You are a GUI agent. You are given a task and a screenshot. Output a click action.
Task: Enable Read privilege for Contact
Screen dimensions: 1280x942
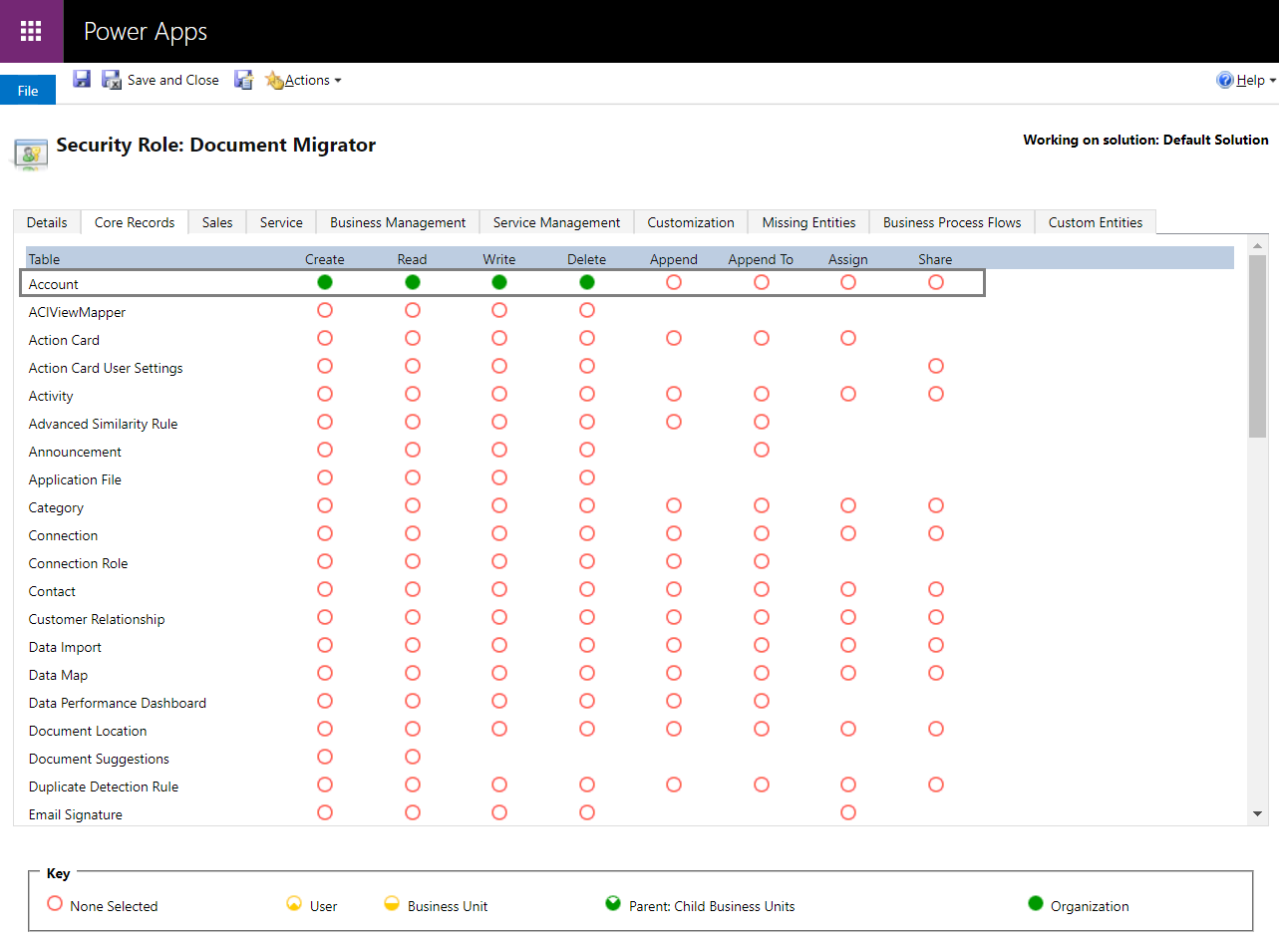[412, 589]
